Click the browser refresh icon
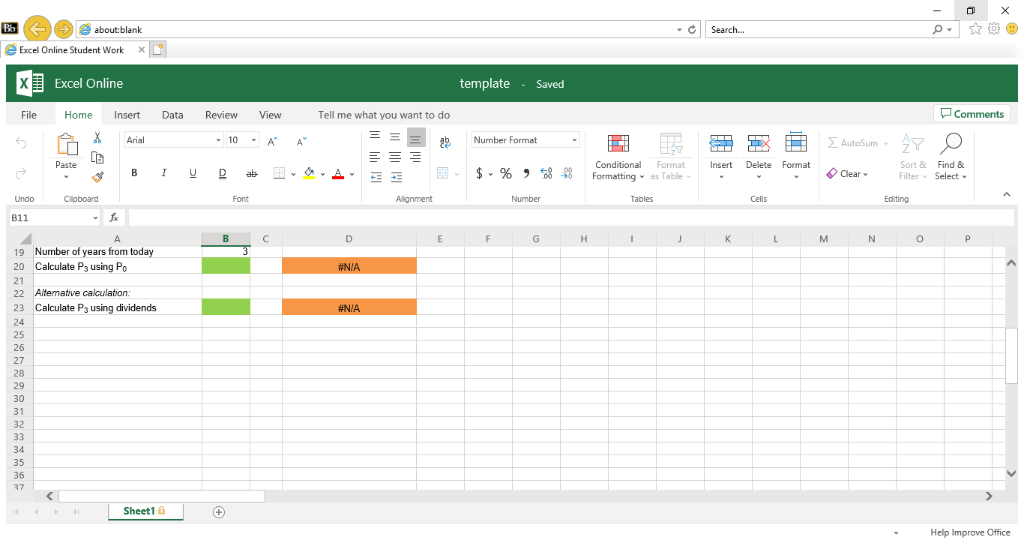1024x546 pixels. tap(692, 29)
